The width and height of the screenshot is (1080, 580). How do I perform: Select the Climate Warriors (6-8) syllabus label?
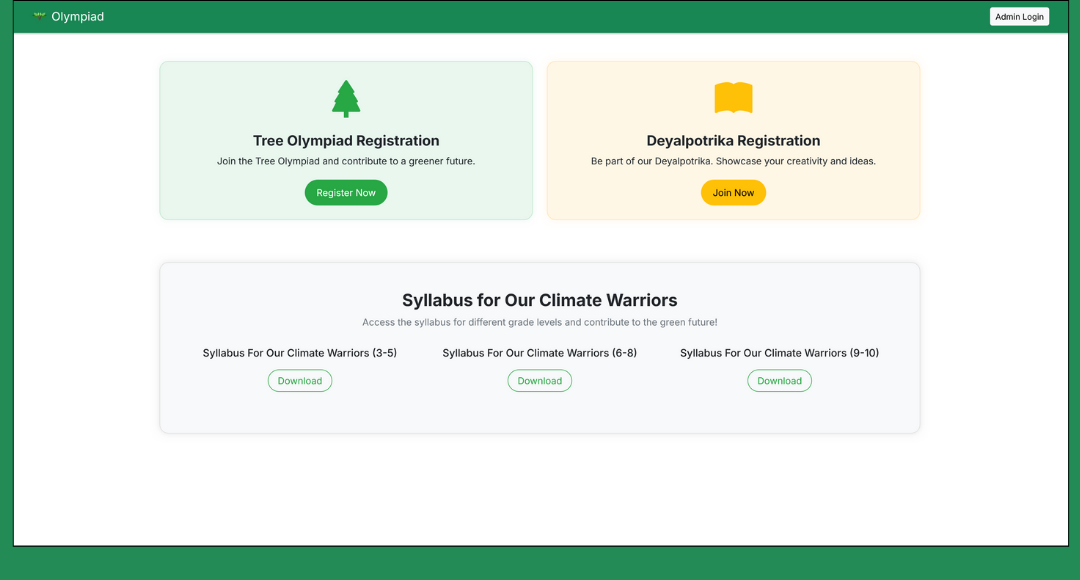point(539,353)
